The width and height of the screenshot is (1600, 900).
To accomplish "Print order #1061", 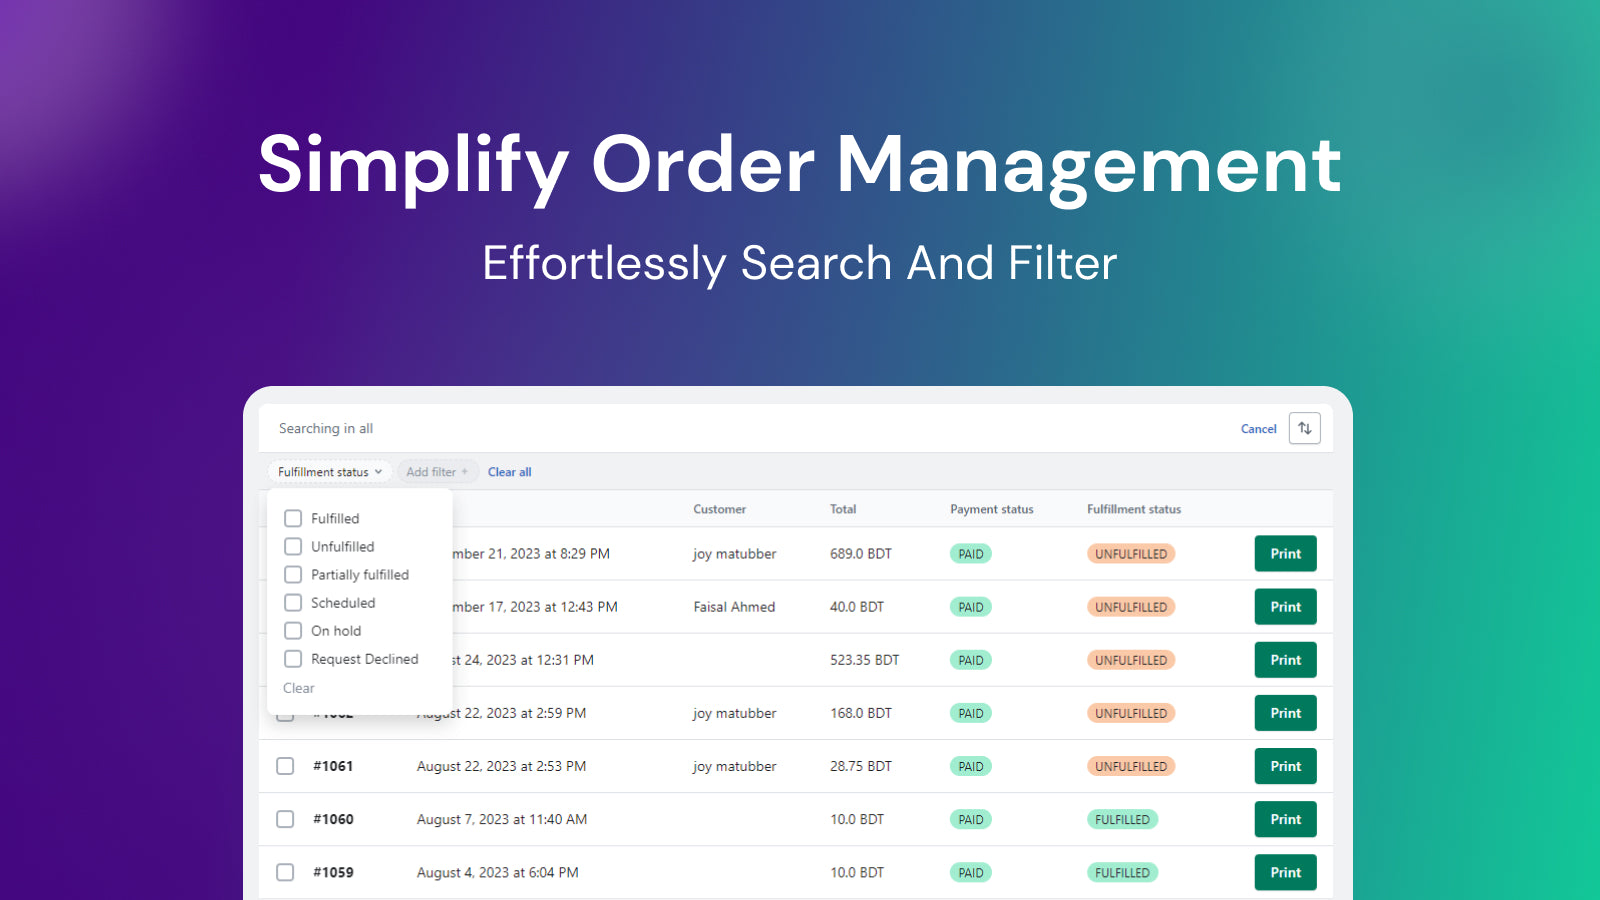I will pos(1285,765).
